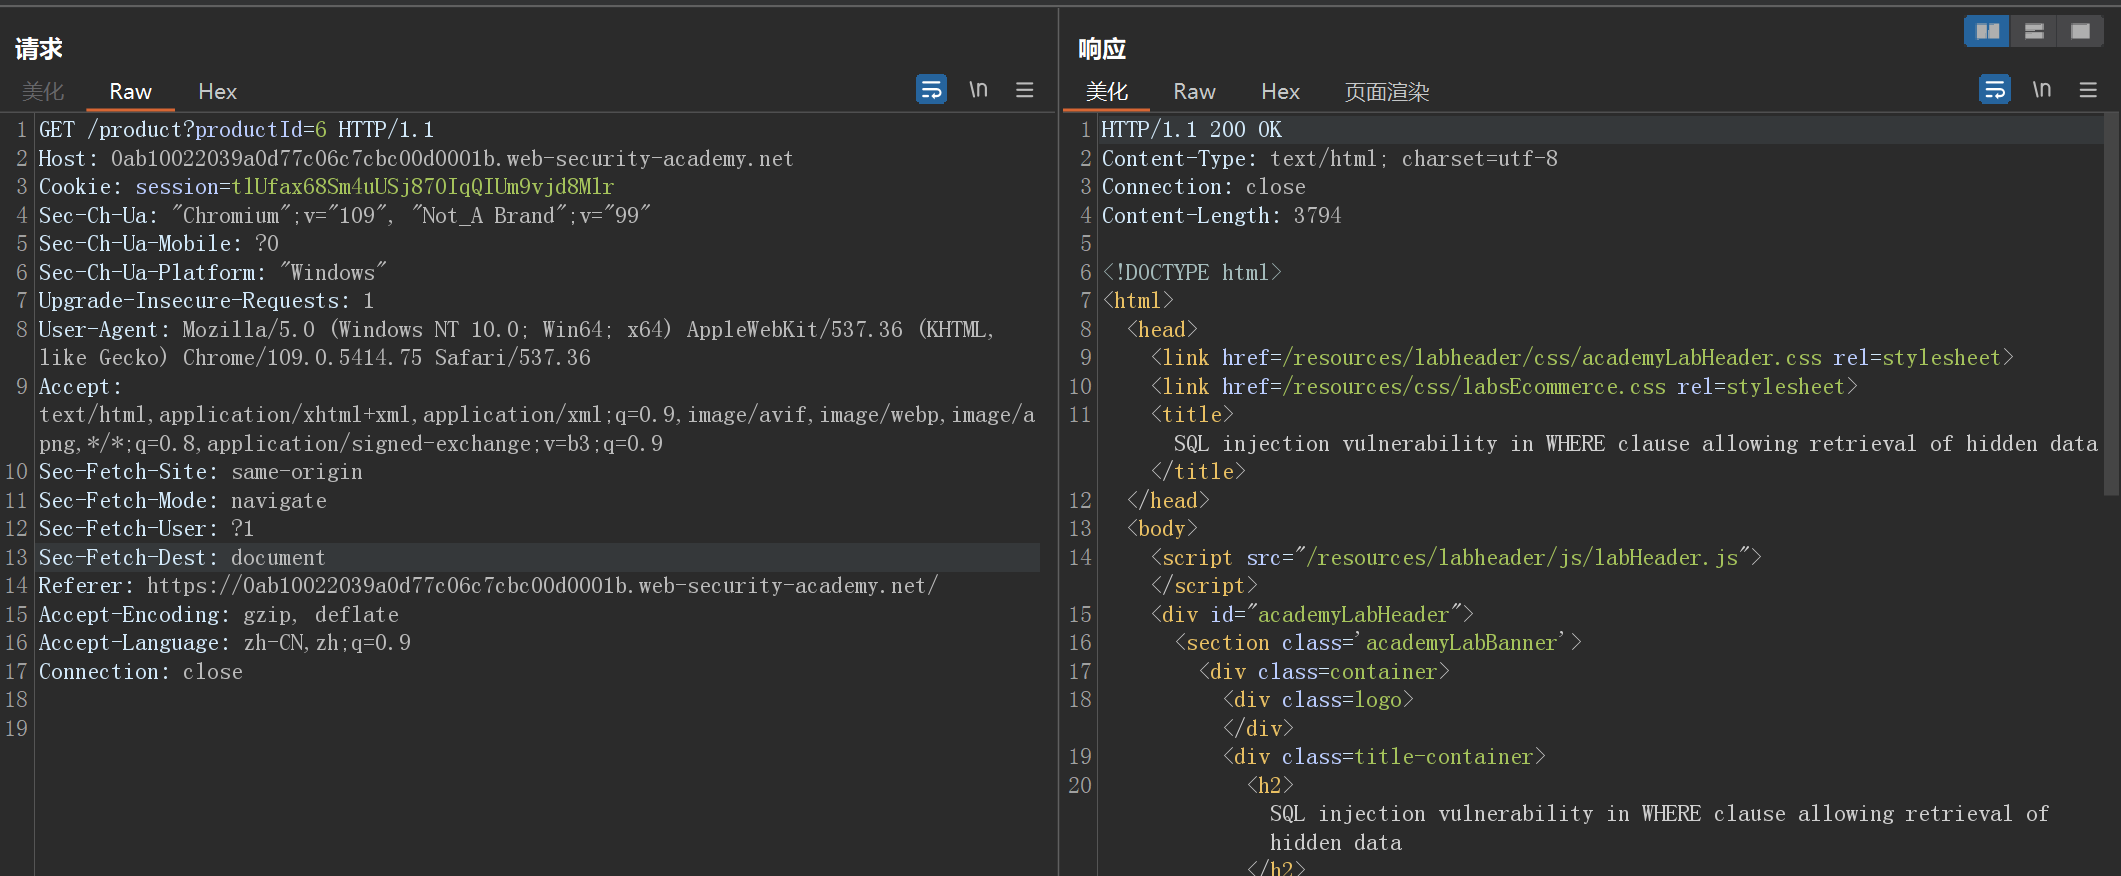2121x876 pixels.
Task: Open response panel hamburger options menu
Action: click(2088, 90)
